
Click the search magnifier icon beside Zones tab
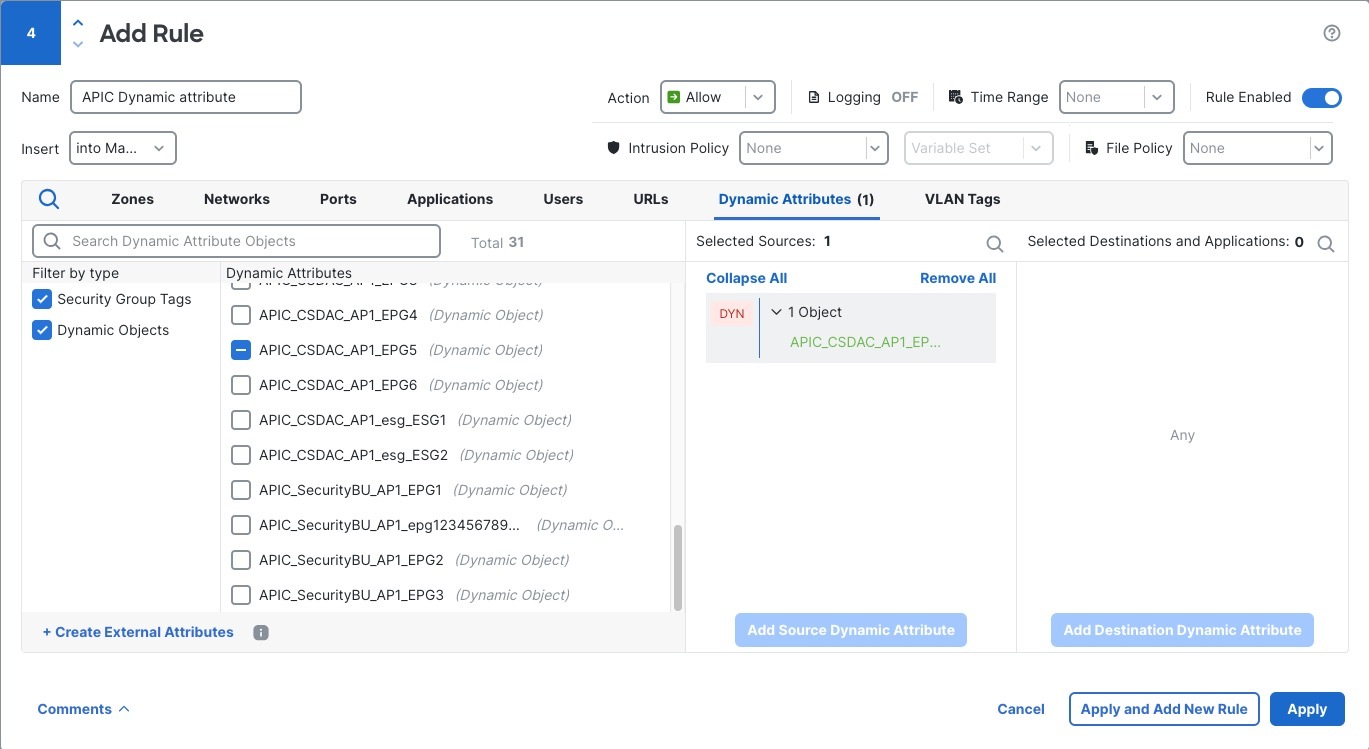click(x=49, y=199)
